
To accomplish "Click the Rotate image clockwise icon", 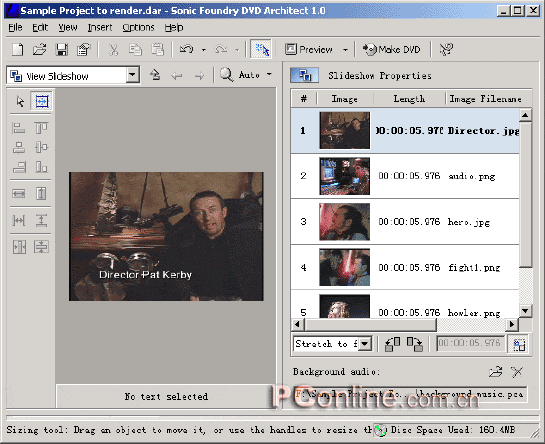I will tap(415, 344).
